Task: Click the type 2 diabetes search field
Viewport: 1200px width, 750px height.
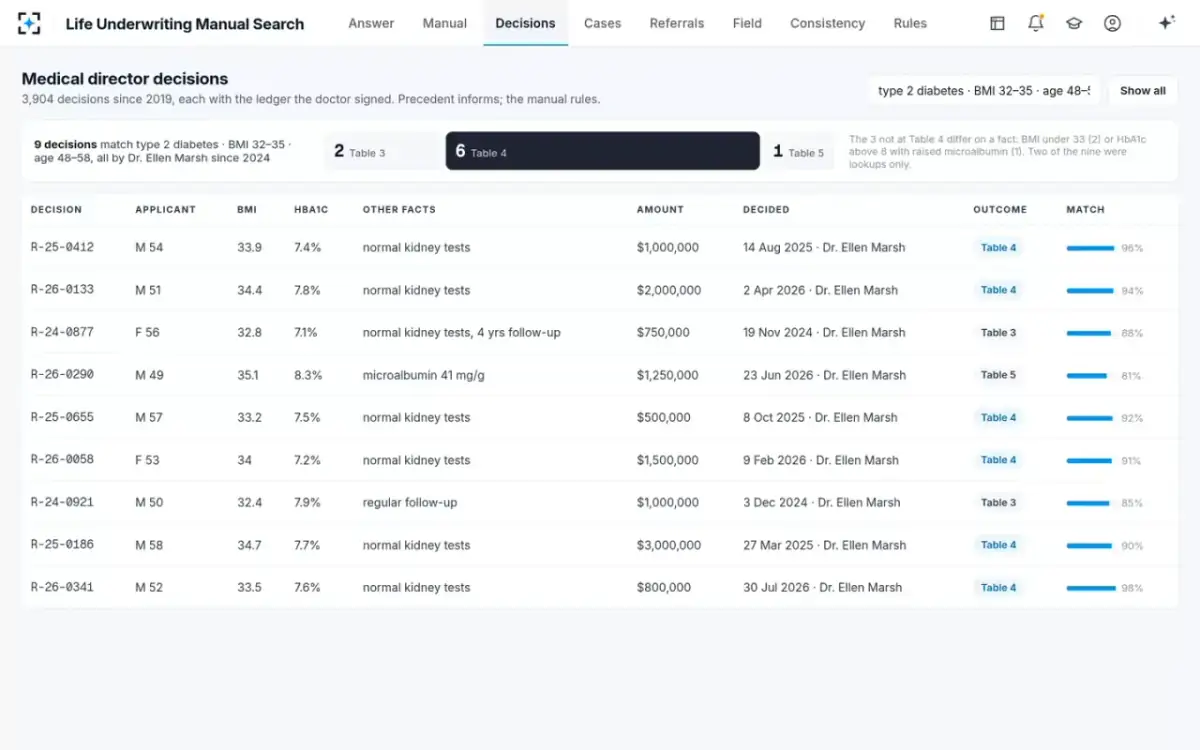Action: (x=984, y=91)
